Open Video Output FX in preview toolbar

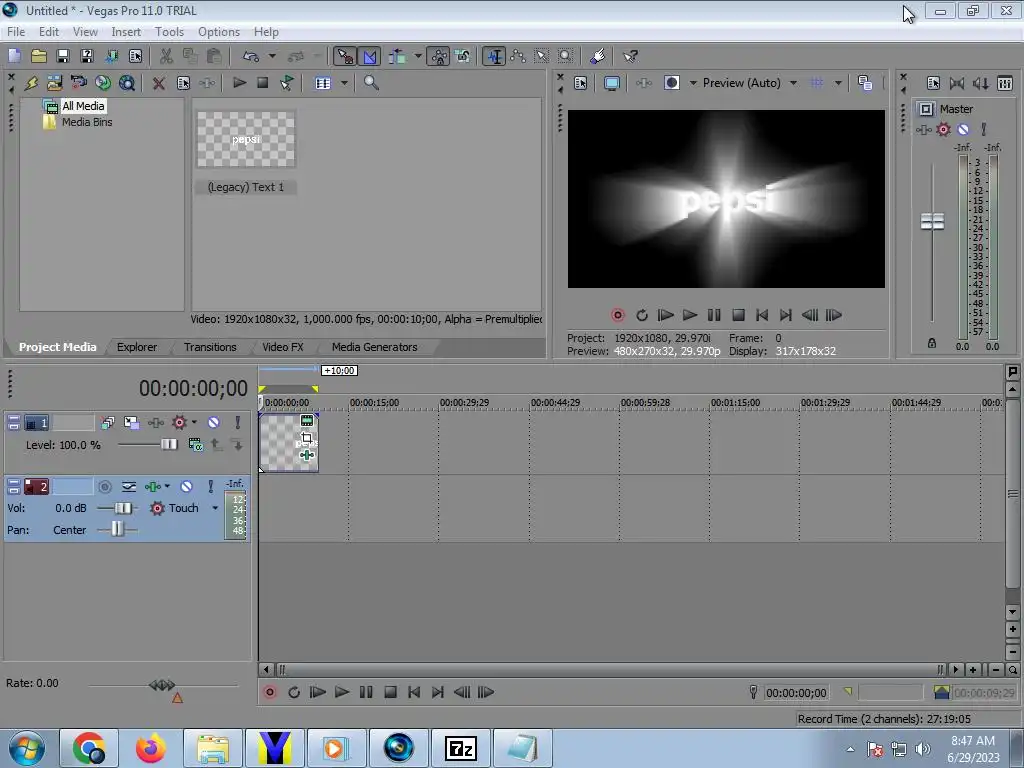pyautogui.click(x=644, y=83)
